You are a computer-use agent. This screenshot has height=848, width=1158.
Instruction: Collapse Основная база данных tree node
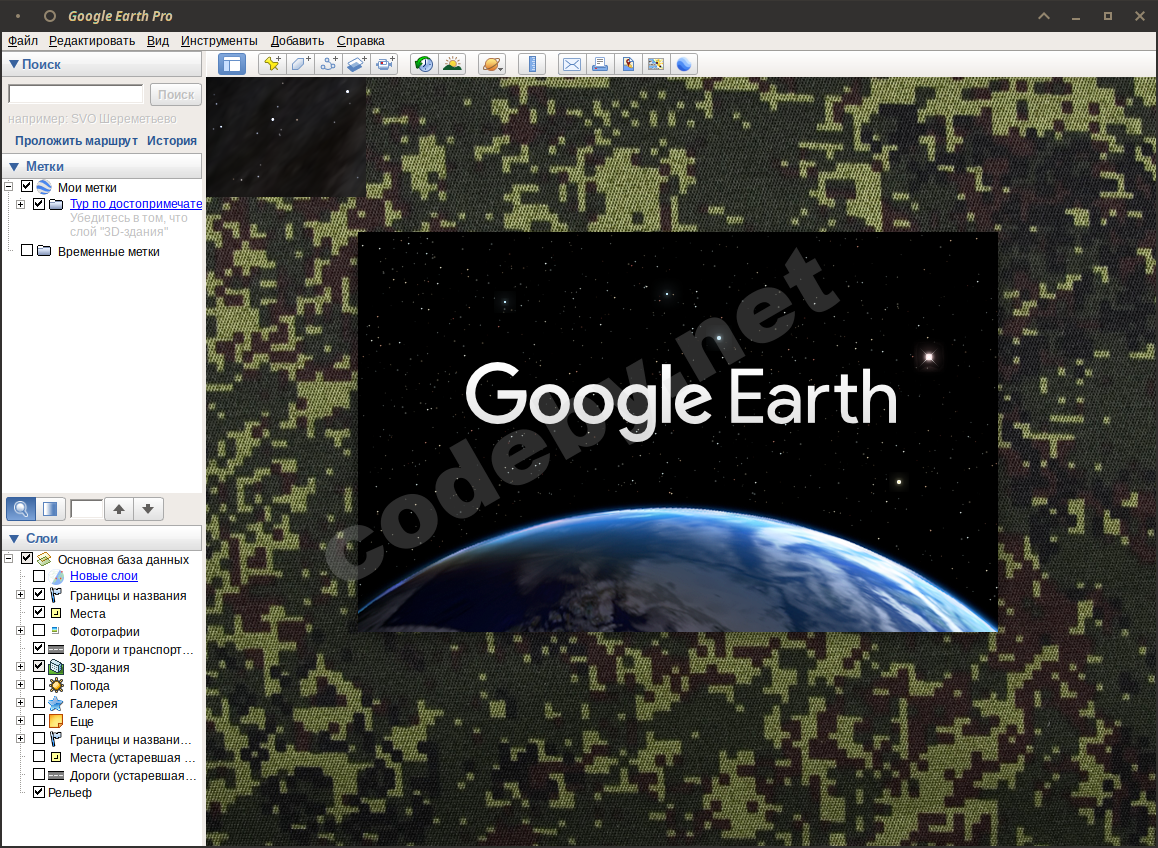point(9,558)
